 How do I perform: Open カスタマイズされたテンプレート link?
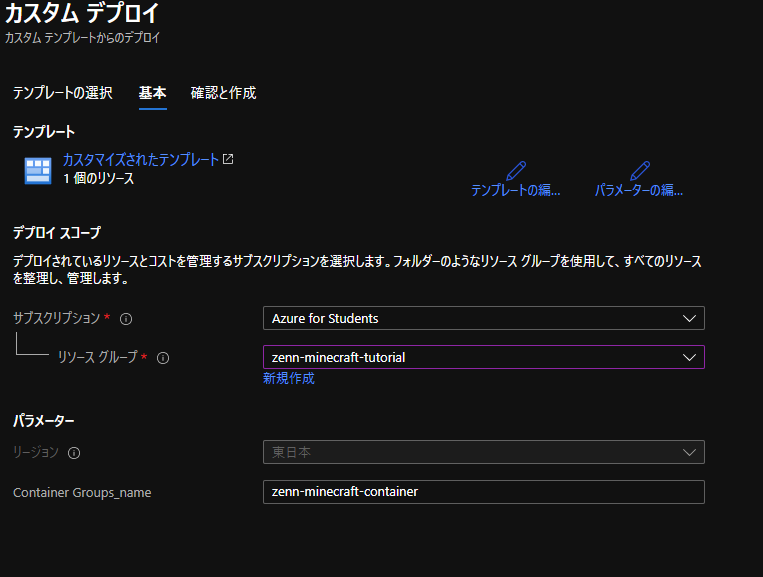point(141,160)
